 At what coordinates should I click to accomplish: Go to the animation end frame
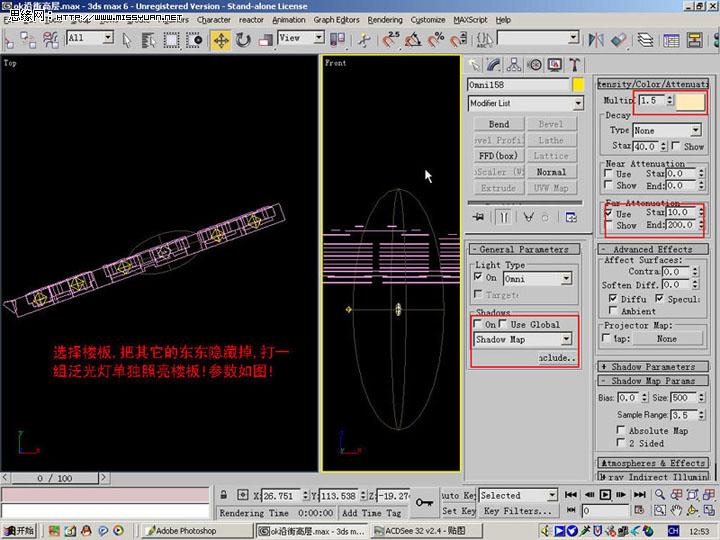(640, 495)
